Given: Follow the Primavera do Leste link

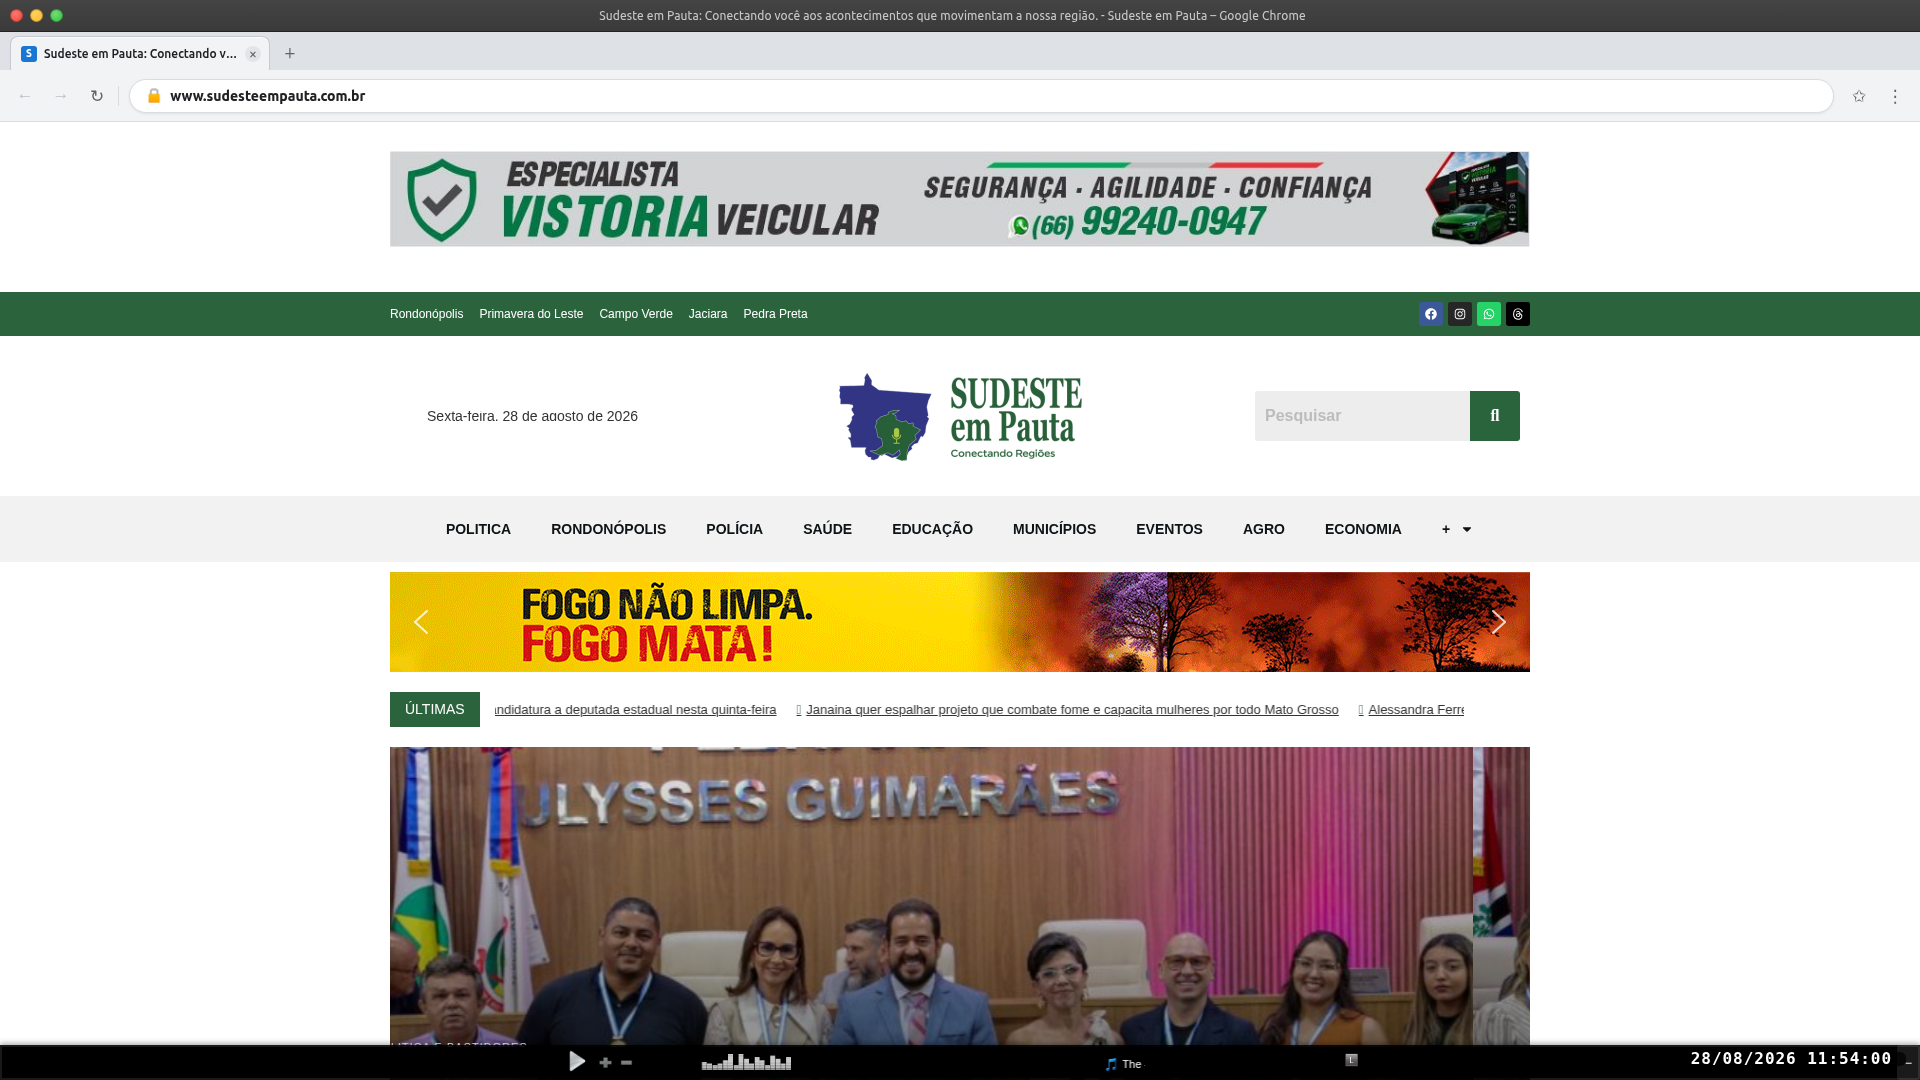Looking at the screenshot, I should pyautogui.click(x=531, y=314).
